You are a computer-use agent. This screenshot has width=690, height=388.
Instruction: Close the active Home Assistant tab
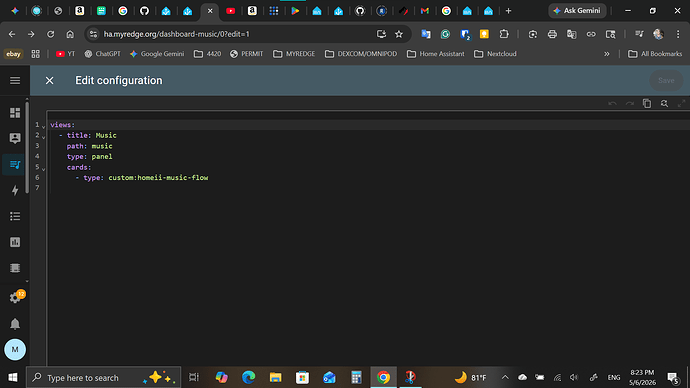210,11
